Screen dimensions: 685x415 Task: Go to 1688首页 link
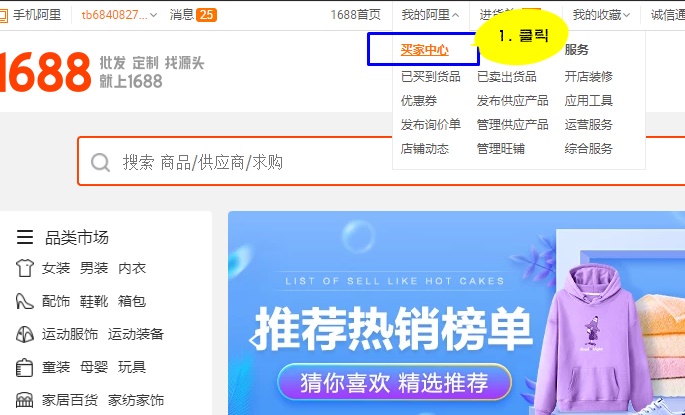coord(356,15)
